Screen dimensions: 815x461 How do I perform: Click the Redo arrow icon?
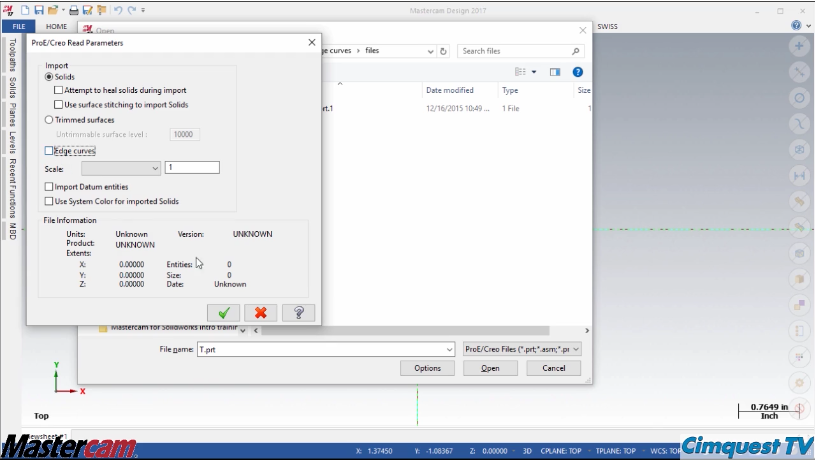tap(132, 10)
